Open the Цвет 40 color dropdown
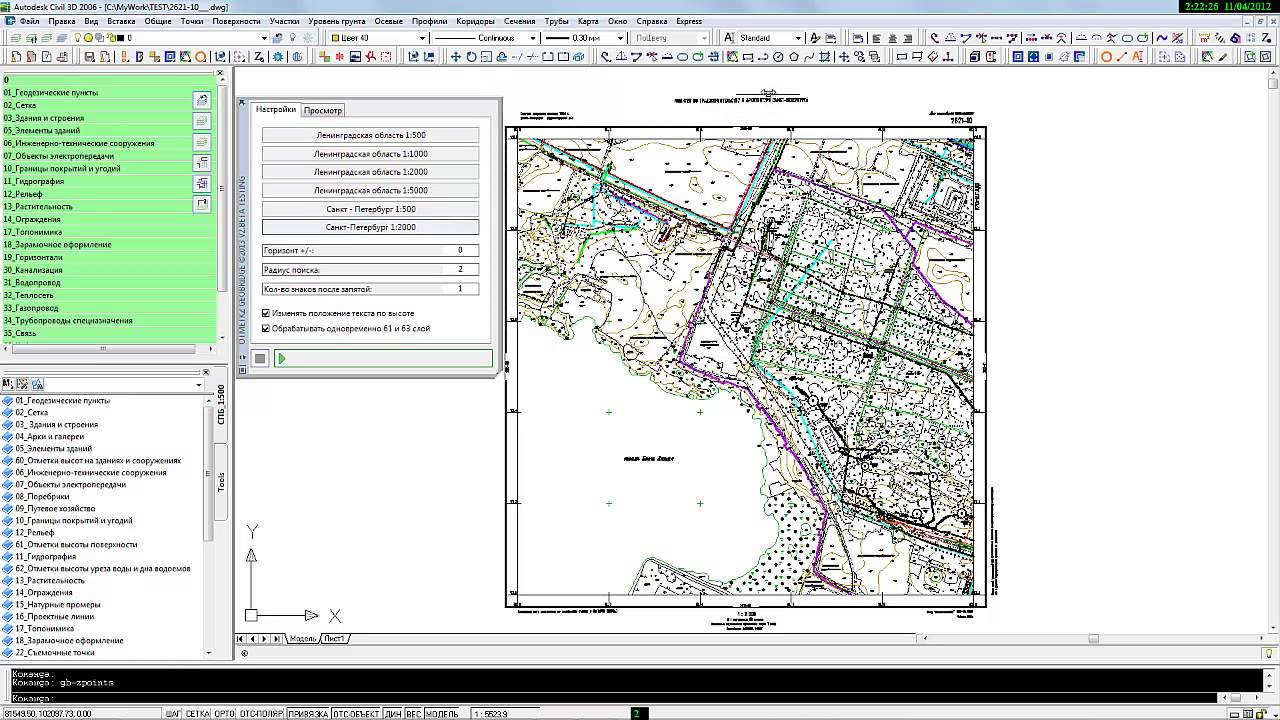The image size is (1280, 720). pos(422,38)
